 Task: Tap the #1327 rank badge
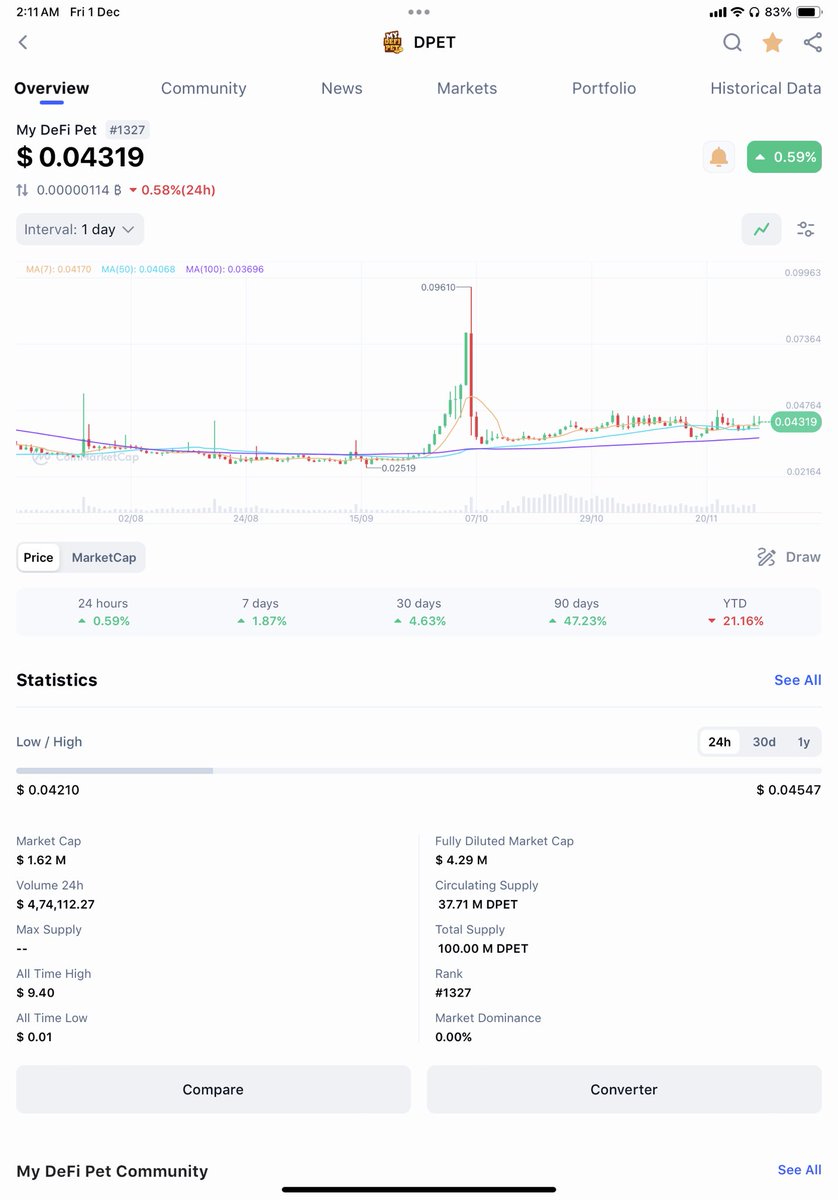tap(127, 130)
